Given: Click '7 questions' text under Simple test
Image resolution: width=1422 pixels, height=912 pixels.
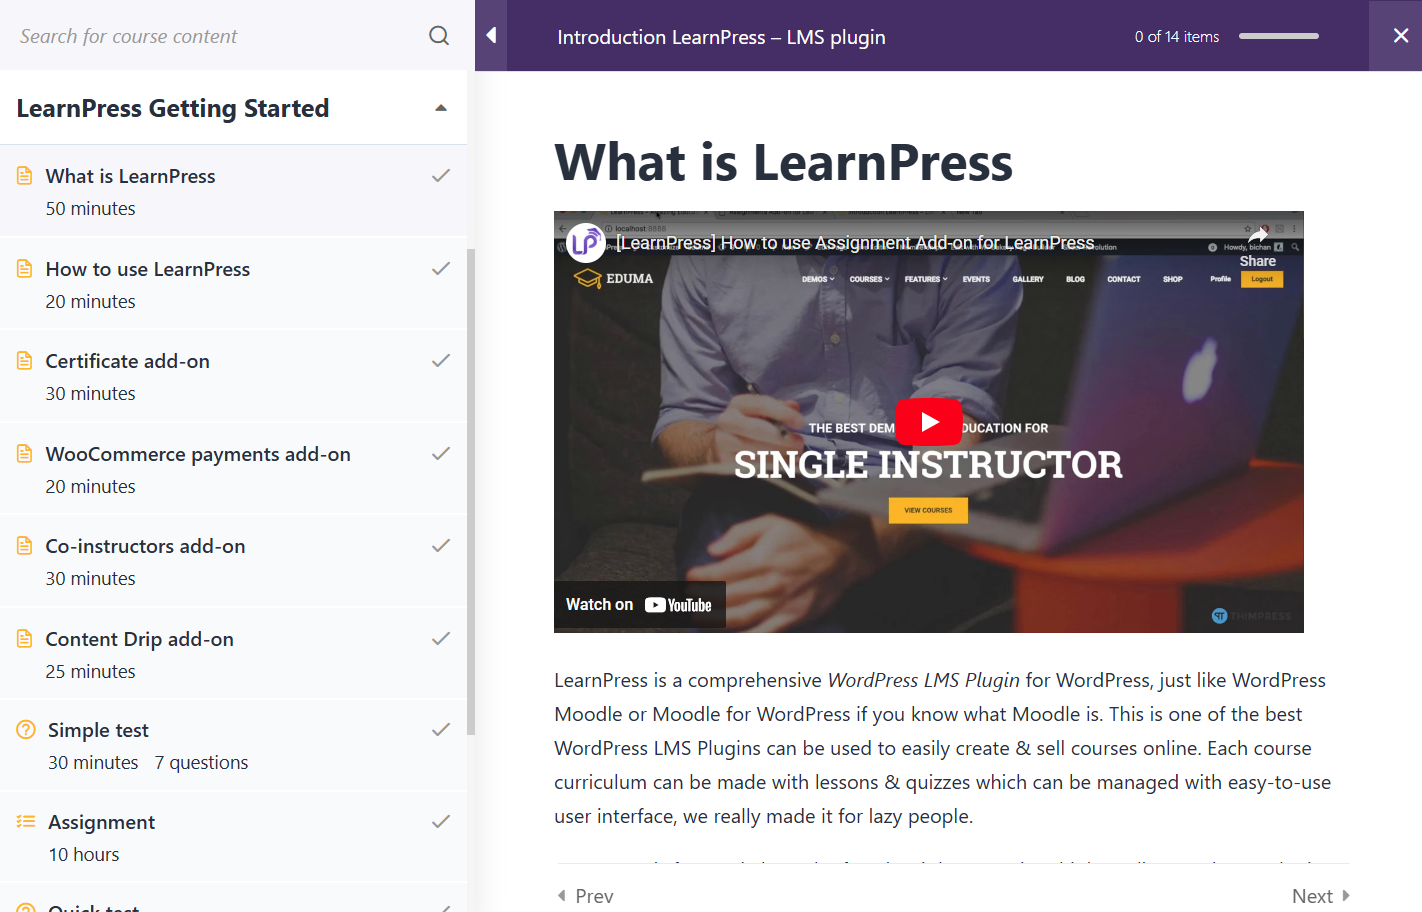Looking at the screenshot, I should 201,763.
